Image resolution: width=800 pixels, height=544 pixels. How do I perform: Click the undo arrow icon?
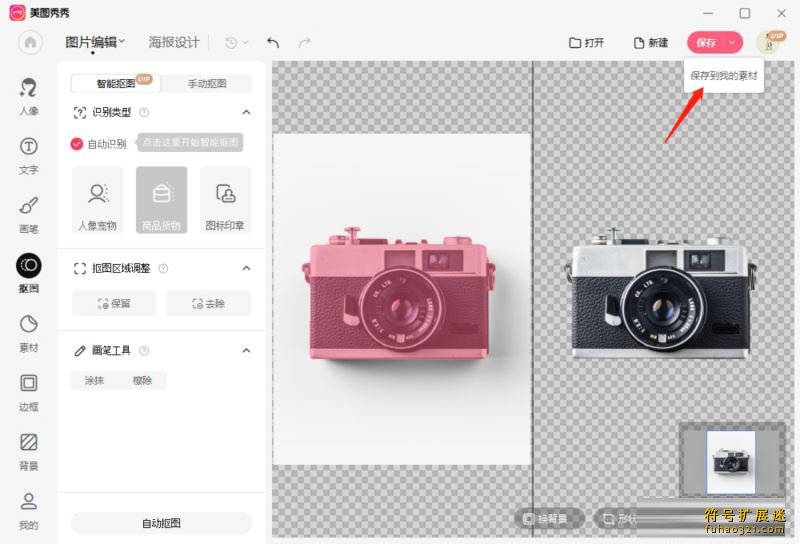point(273,43)
